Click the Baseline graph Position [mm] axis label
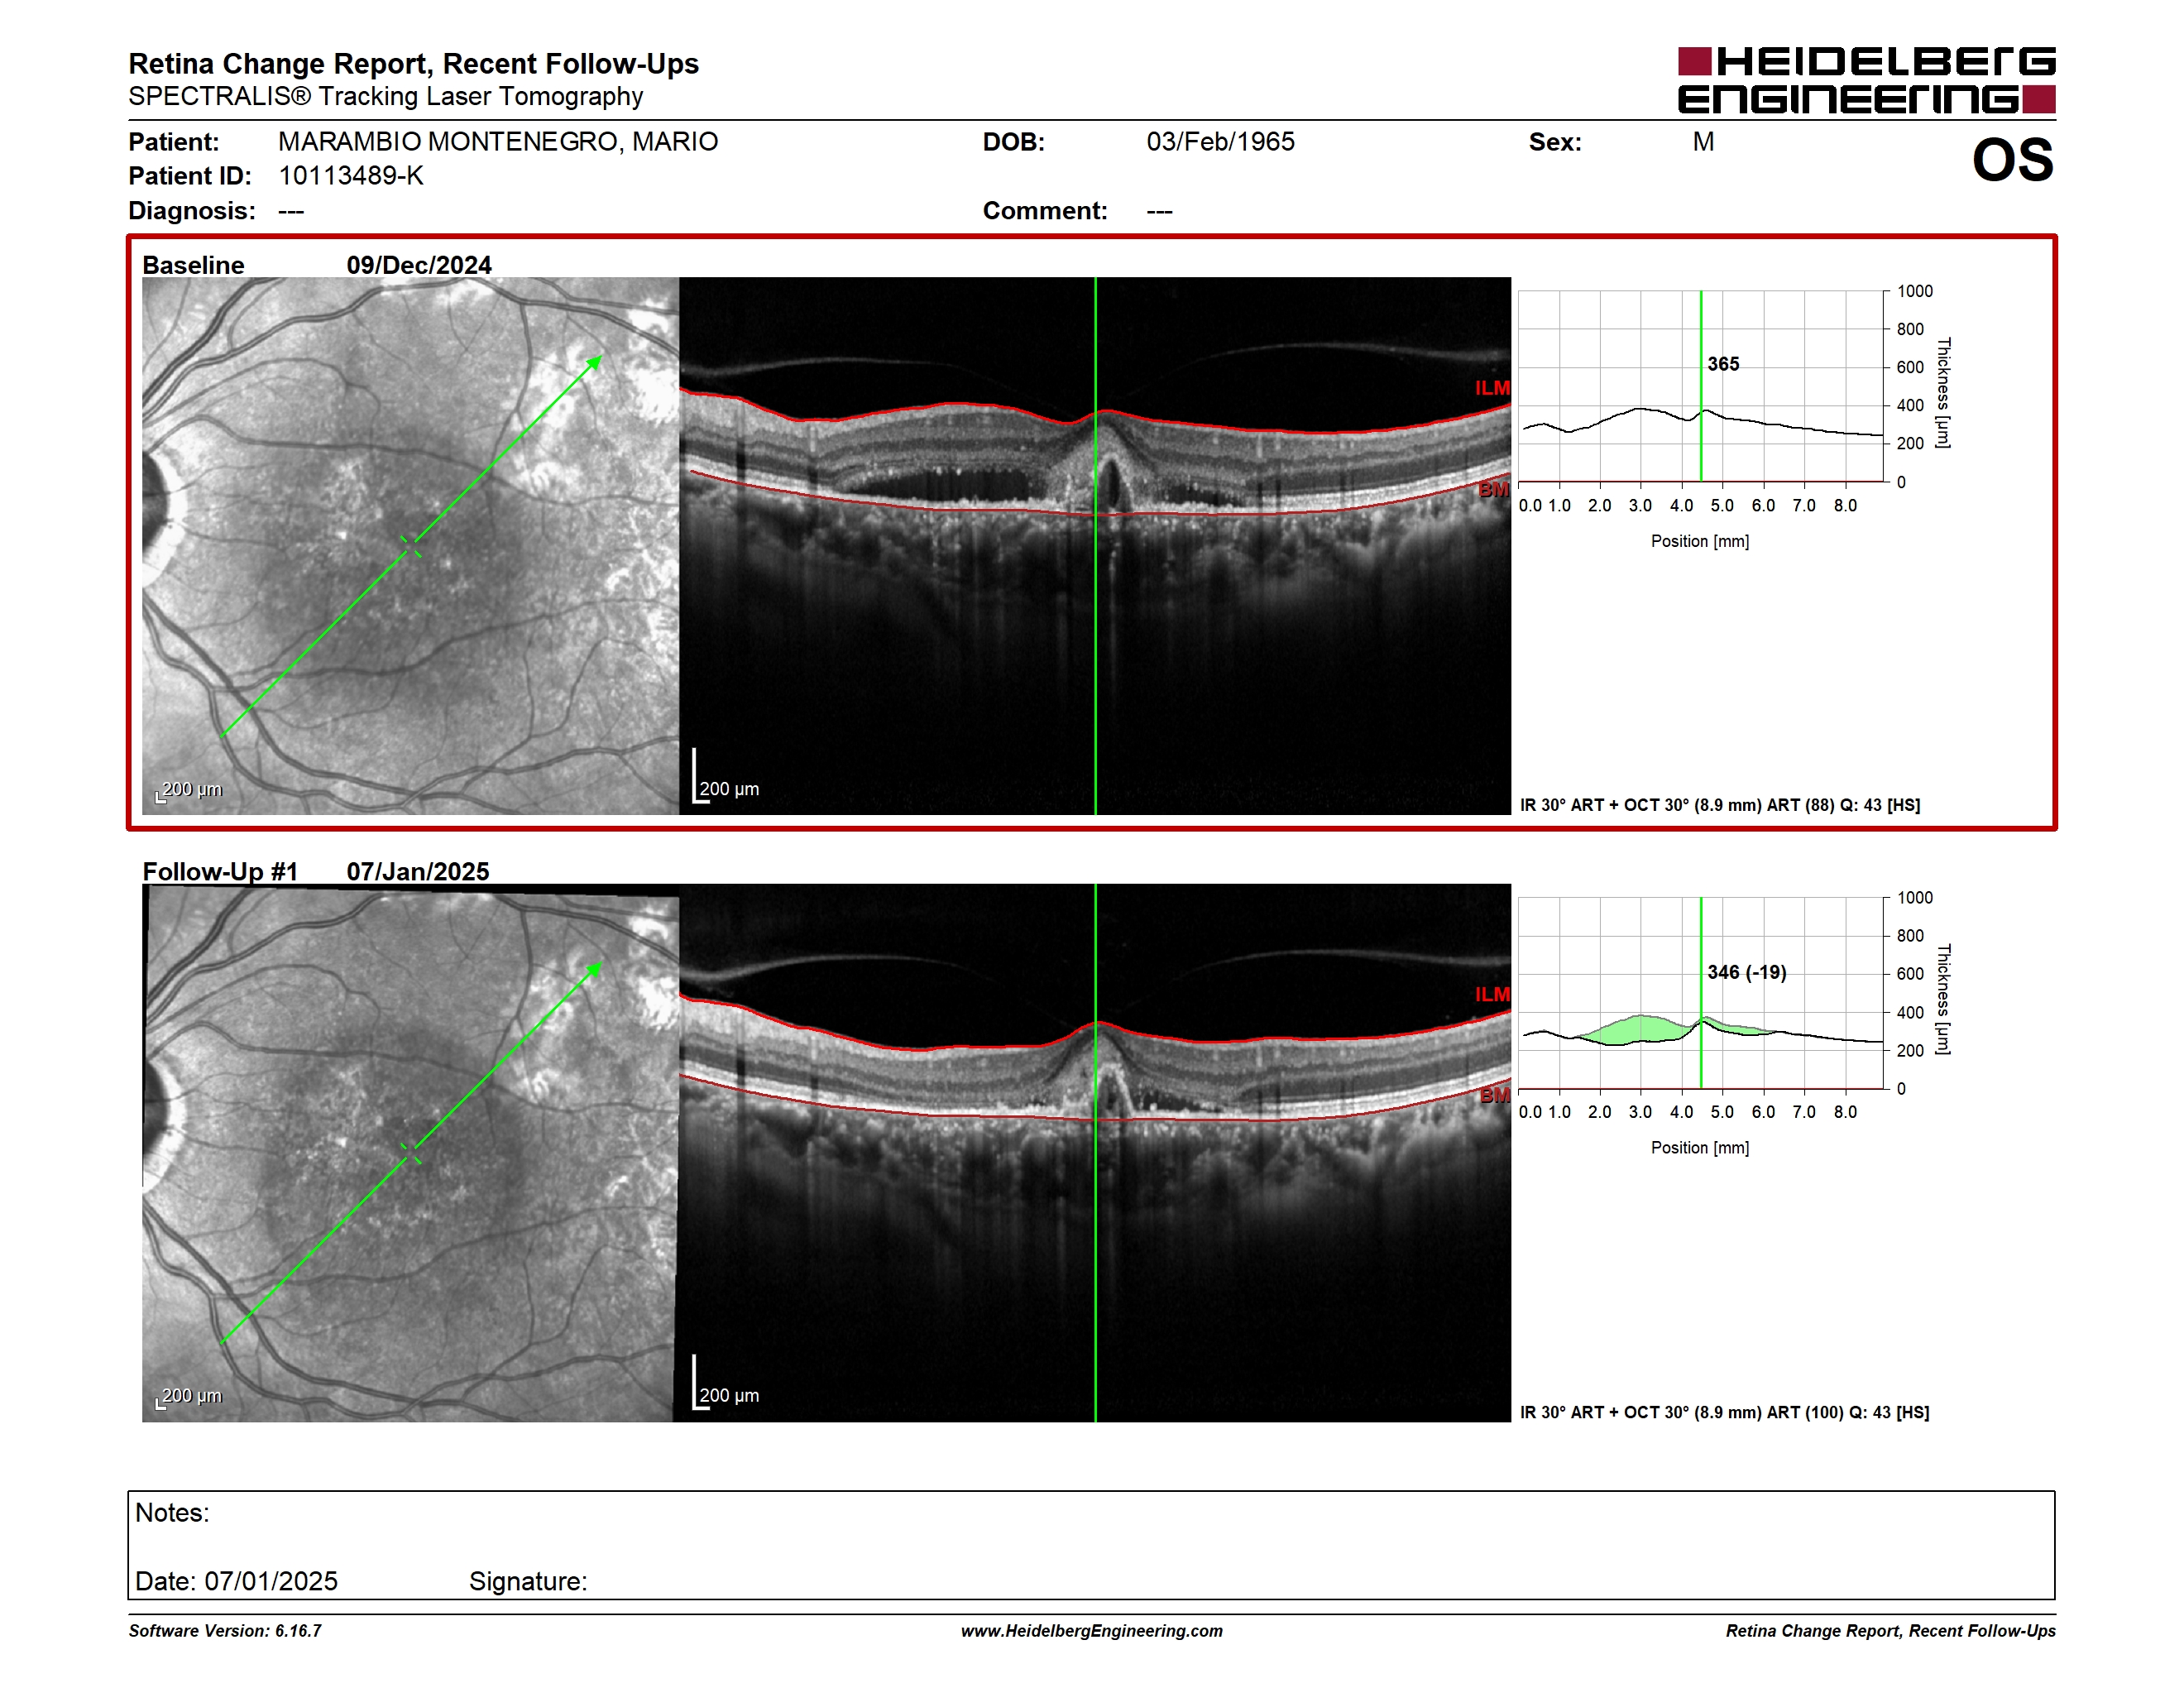 [1700, 541]
